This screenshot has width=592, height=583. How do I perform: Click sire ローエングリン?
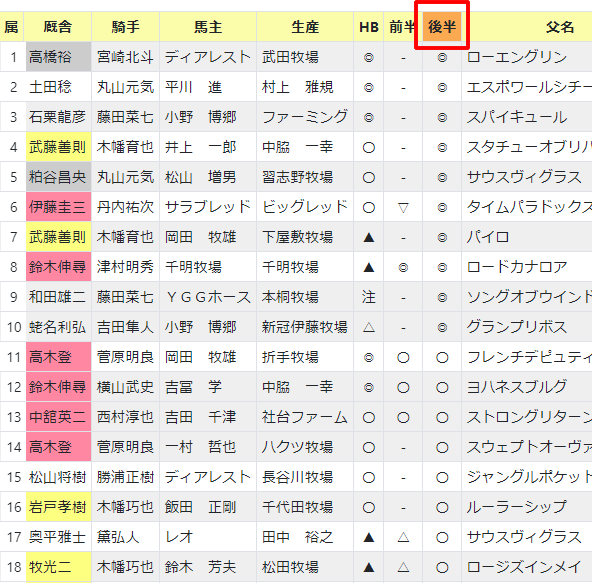[517, 57]
